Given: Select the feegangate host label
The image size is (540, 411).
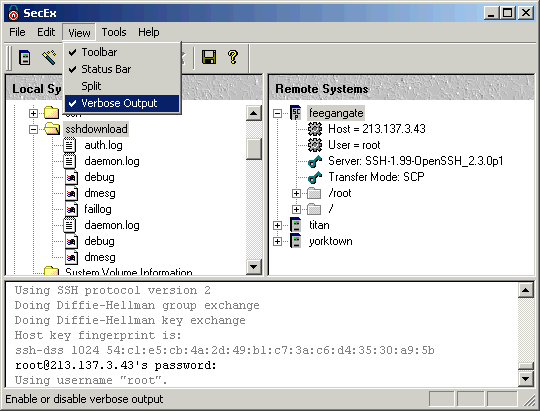Looking at the screenshot, I should [336, 113].
